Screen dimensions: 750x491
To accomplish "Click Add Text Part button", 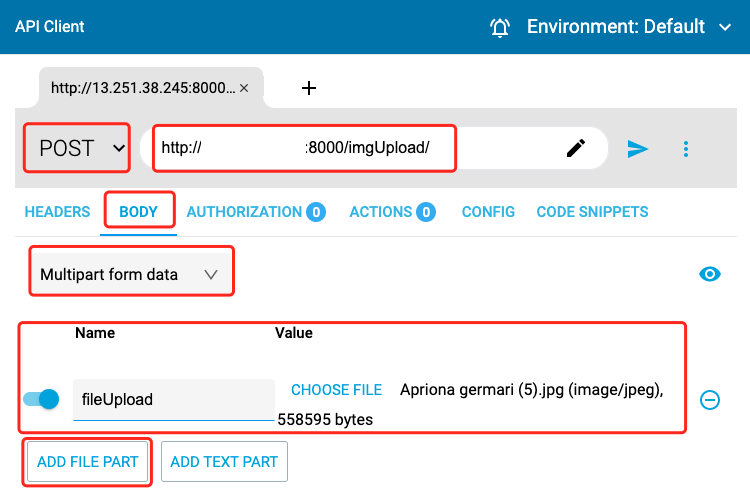I will pyautogui.click(x=224, y=462).
